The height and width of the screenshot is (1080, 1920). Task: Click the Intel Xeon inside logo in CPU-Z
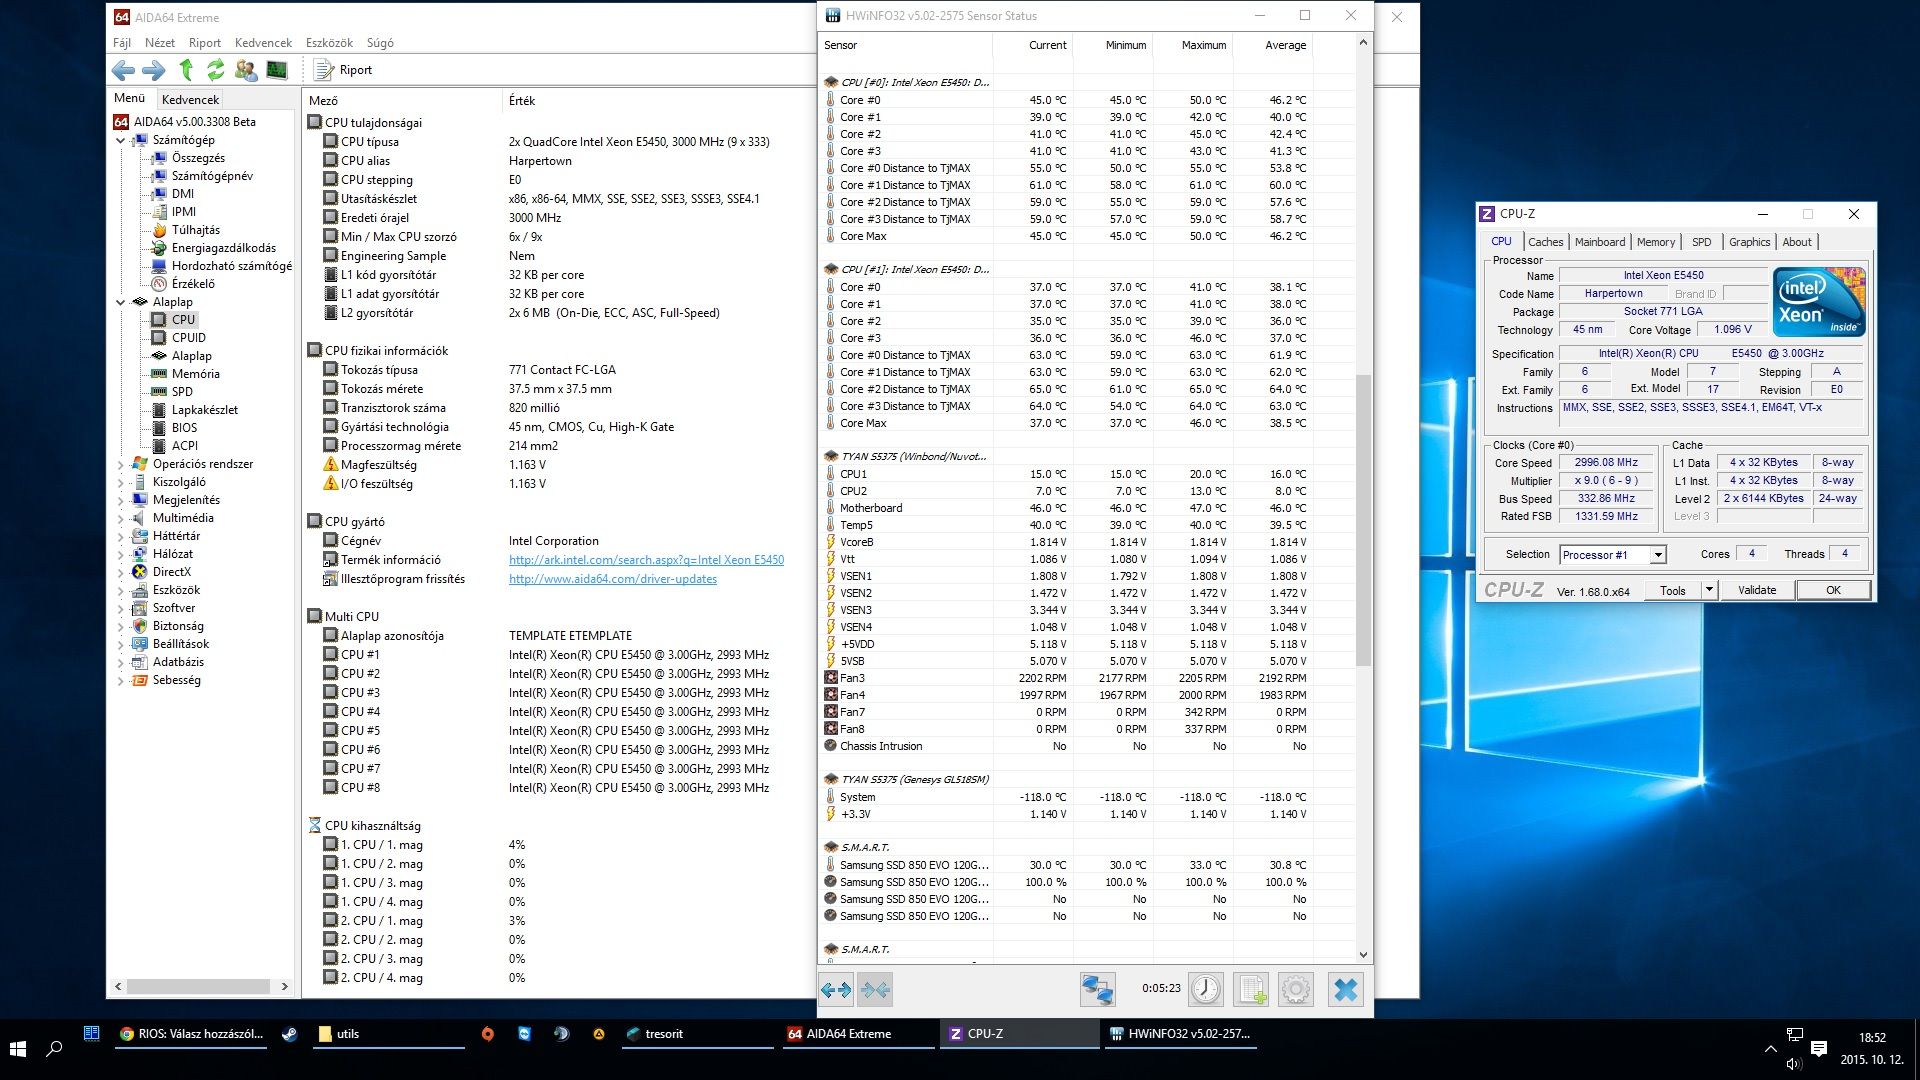coord(1819,302)
